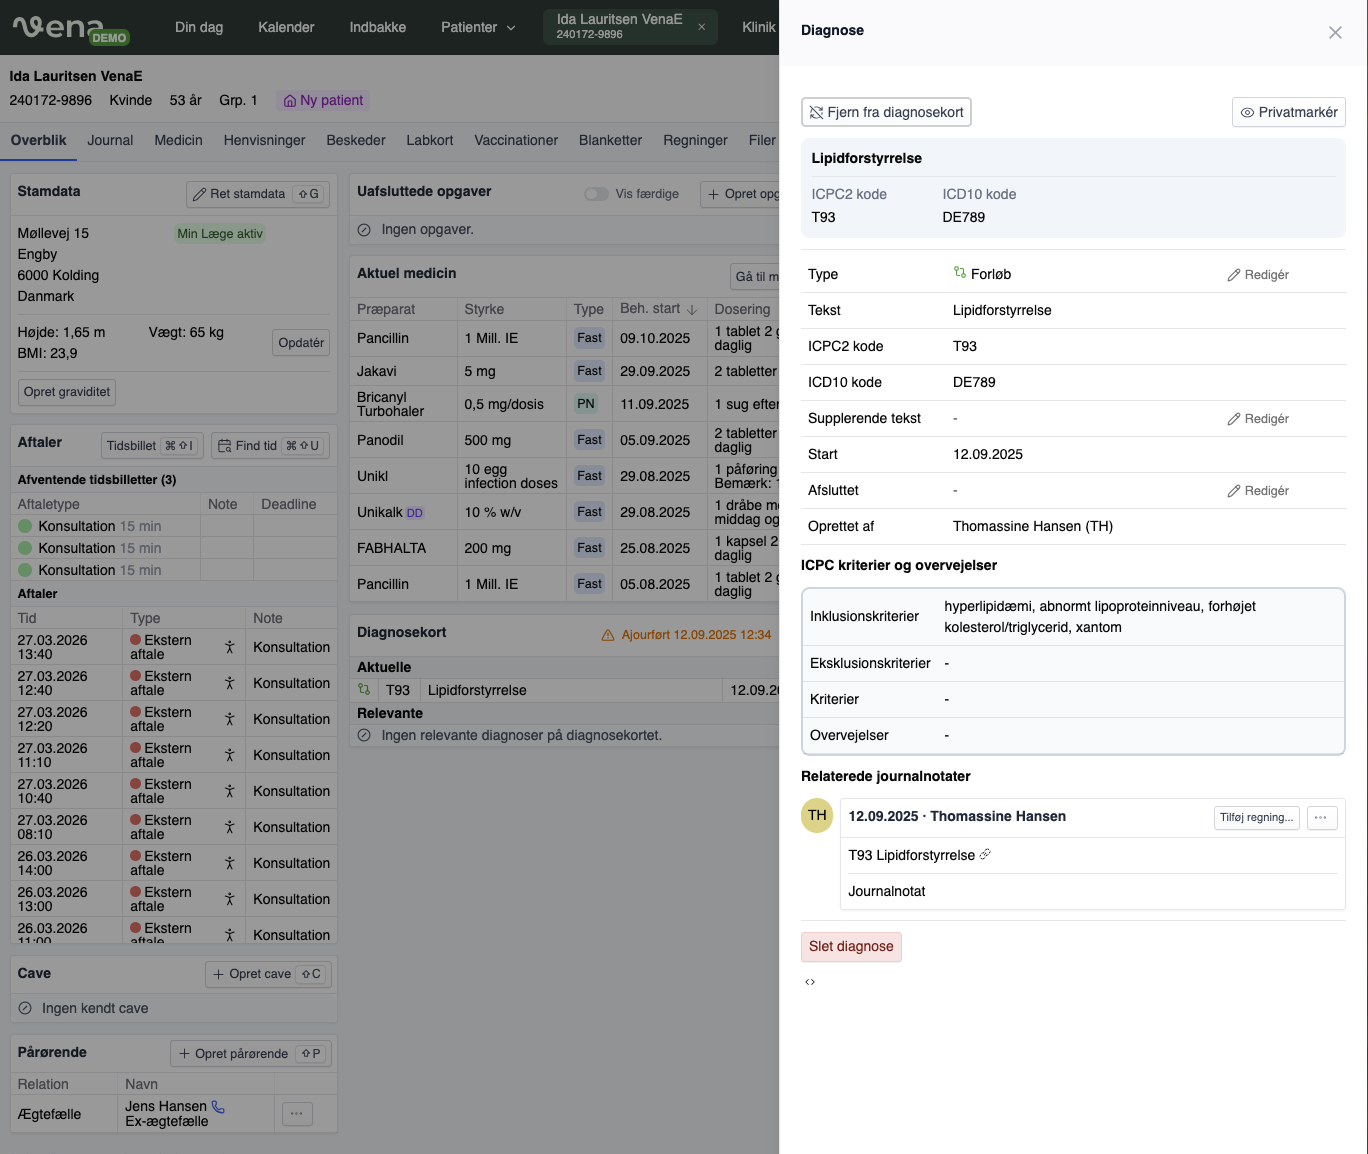Image resolution: width=1368 pixels, height=1154 pixels.
Task: Click Fjern fra diagnosekort button
Action: [x=886, y=112]
